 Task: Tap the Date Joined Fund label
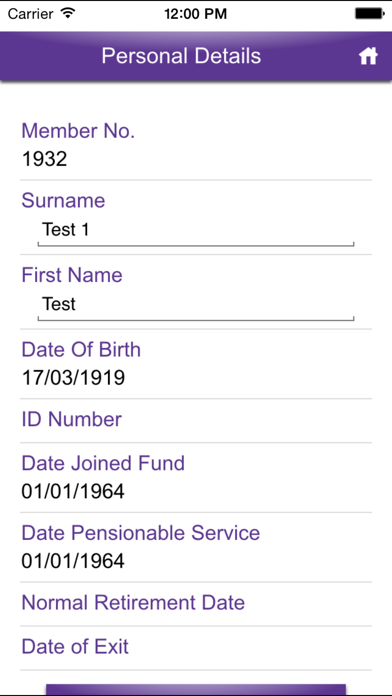(103, 463)
